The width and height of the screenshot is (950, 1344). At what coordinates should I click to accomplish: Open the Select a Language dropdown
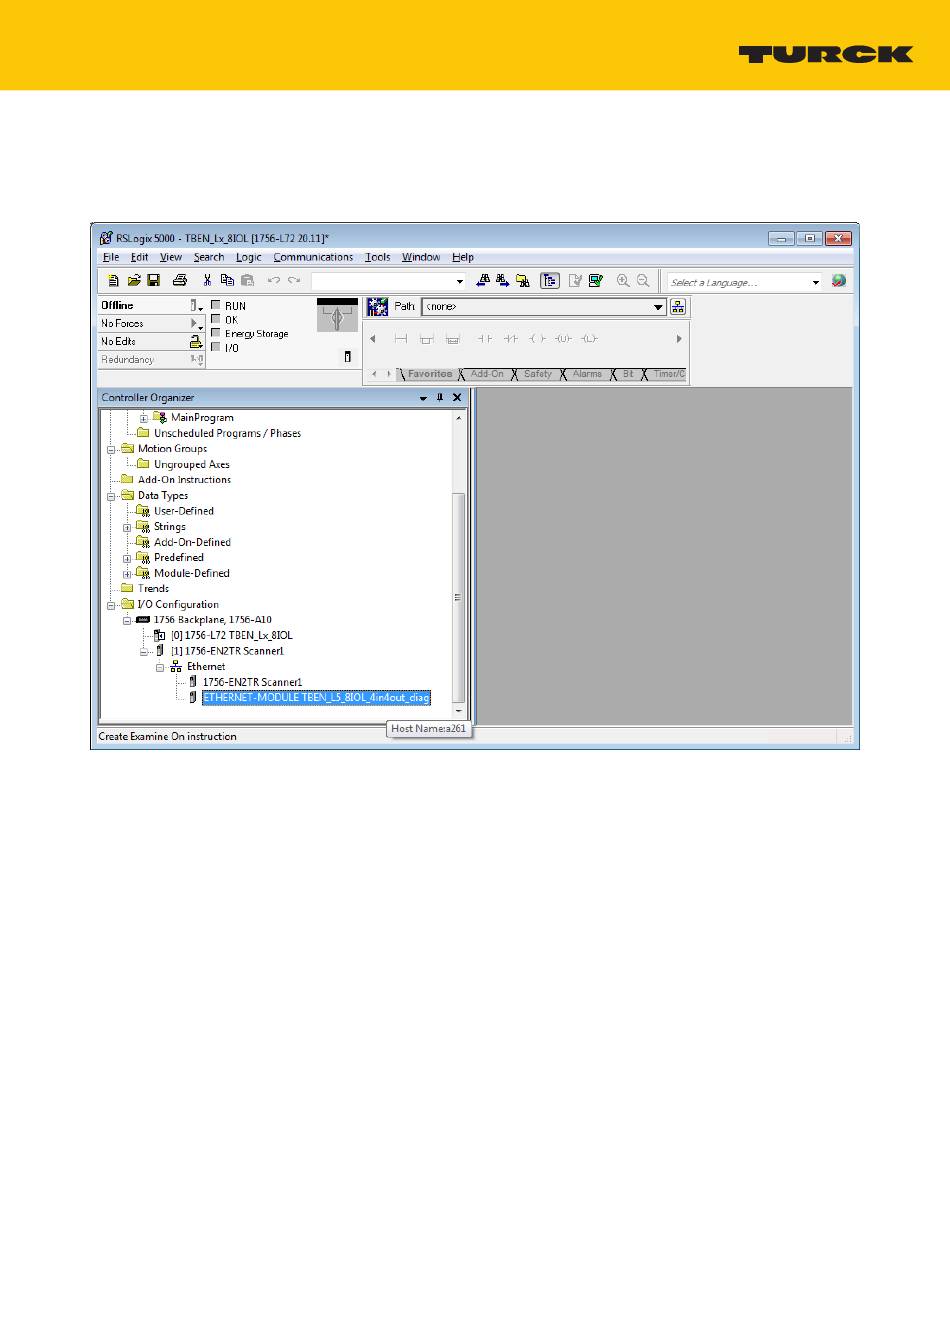pyautogui.click(x=816, y=282)
